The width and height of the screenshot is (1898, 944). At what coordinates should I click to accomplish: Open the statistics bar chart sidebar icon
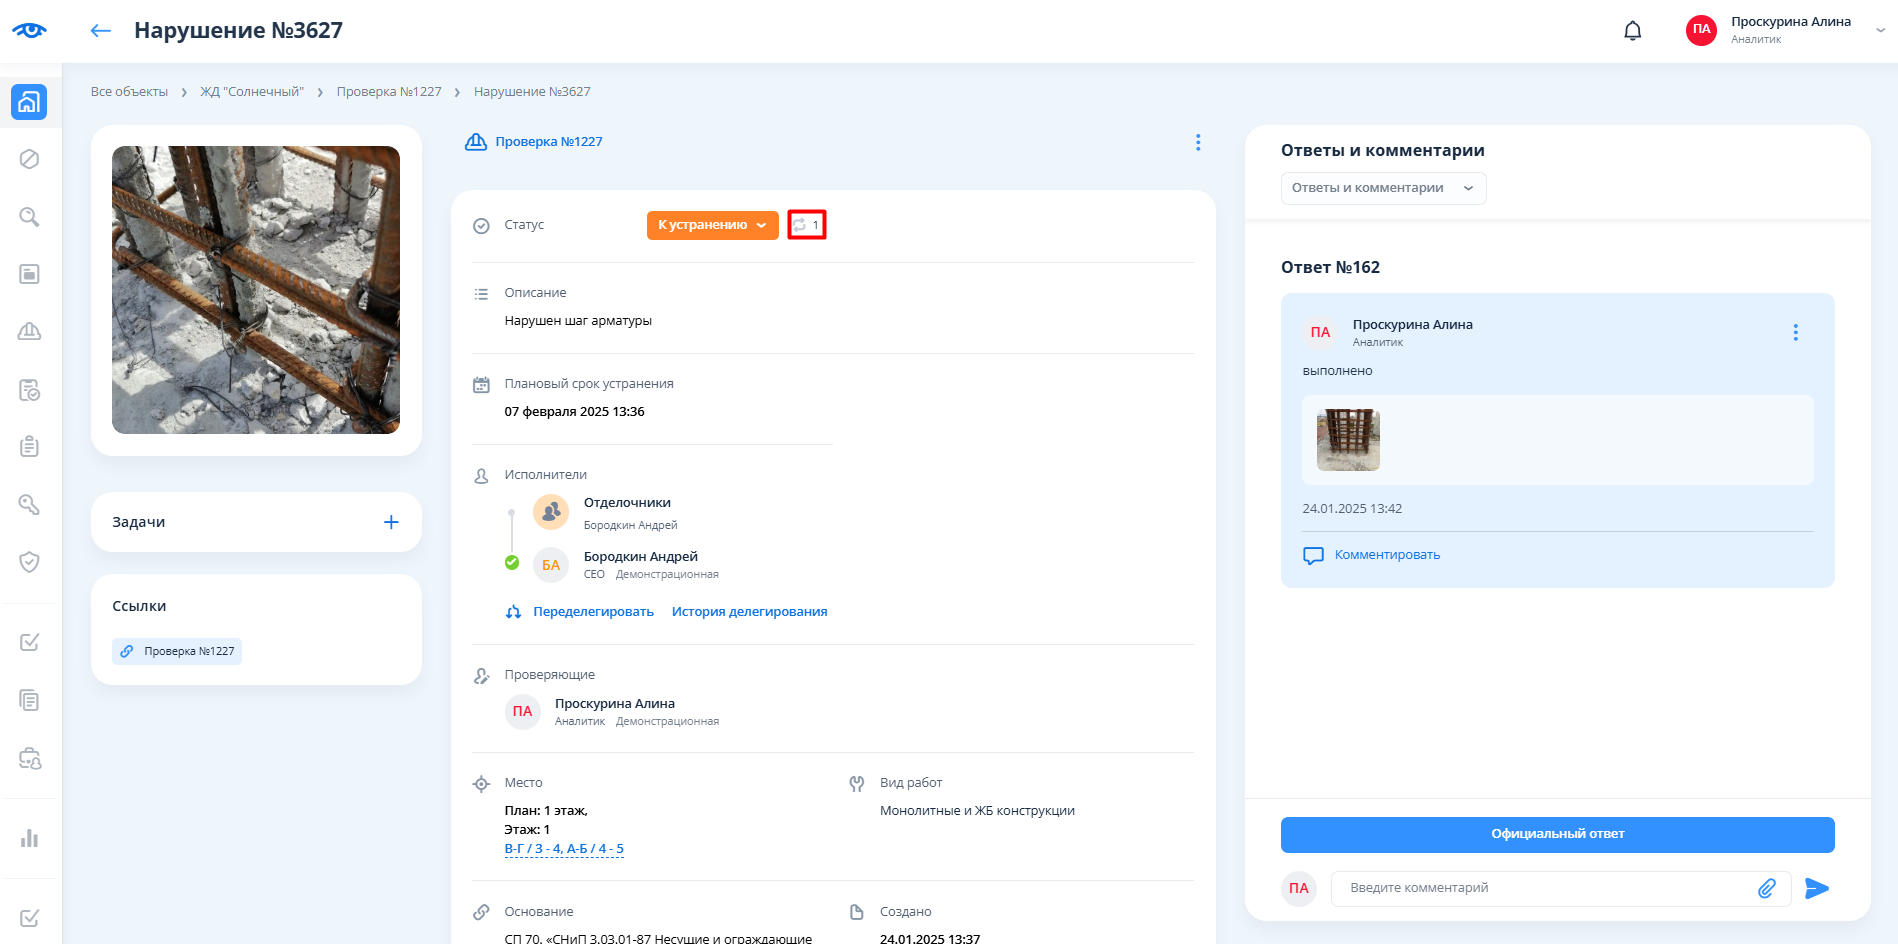[29, 838]
